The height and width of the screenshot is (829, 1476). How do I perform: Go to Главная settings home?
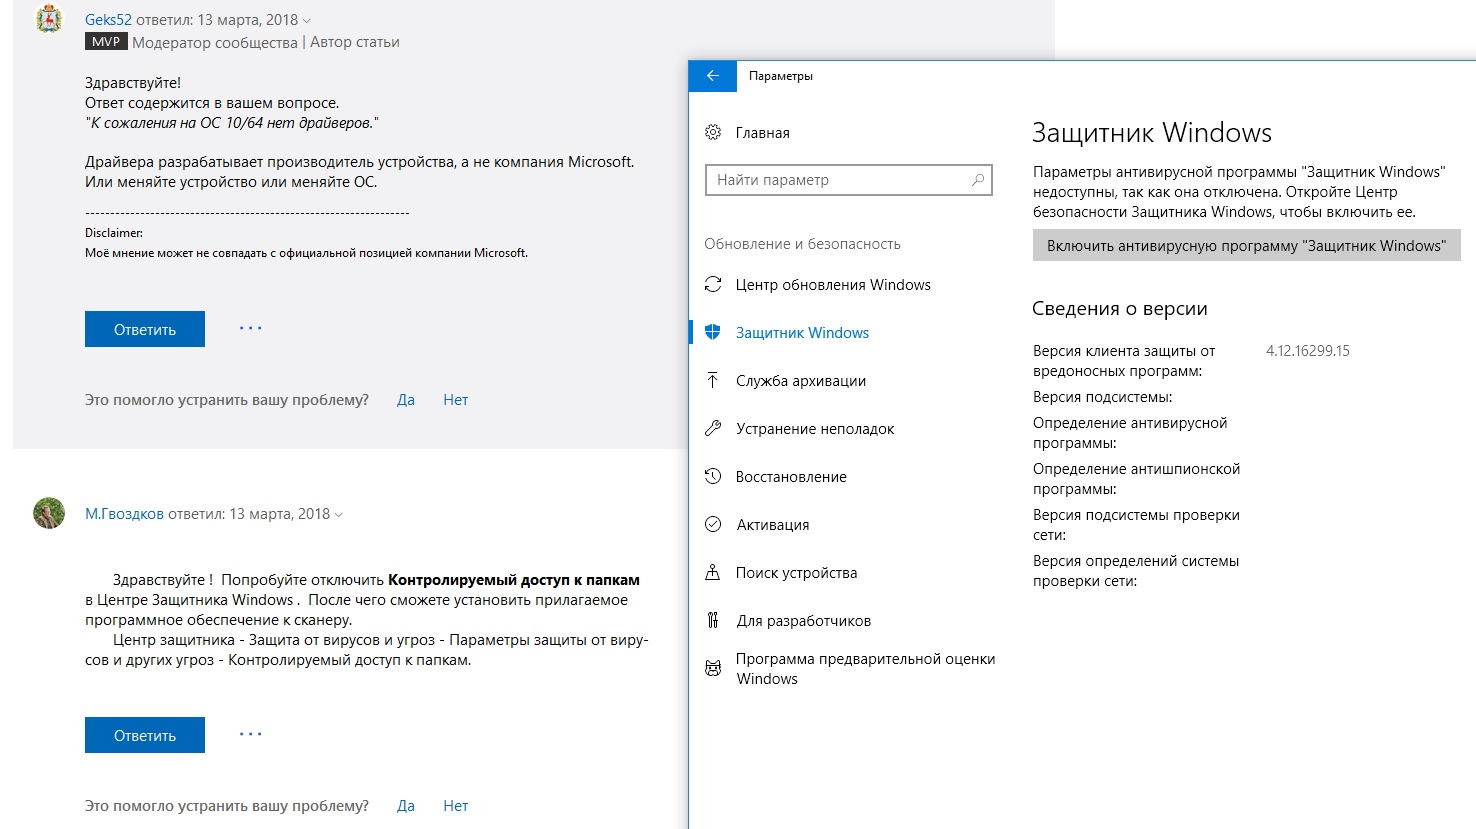pos(762,132)
